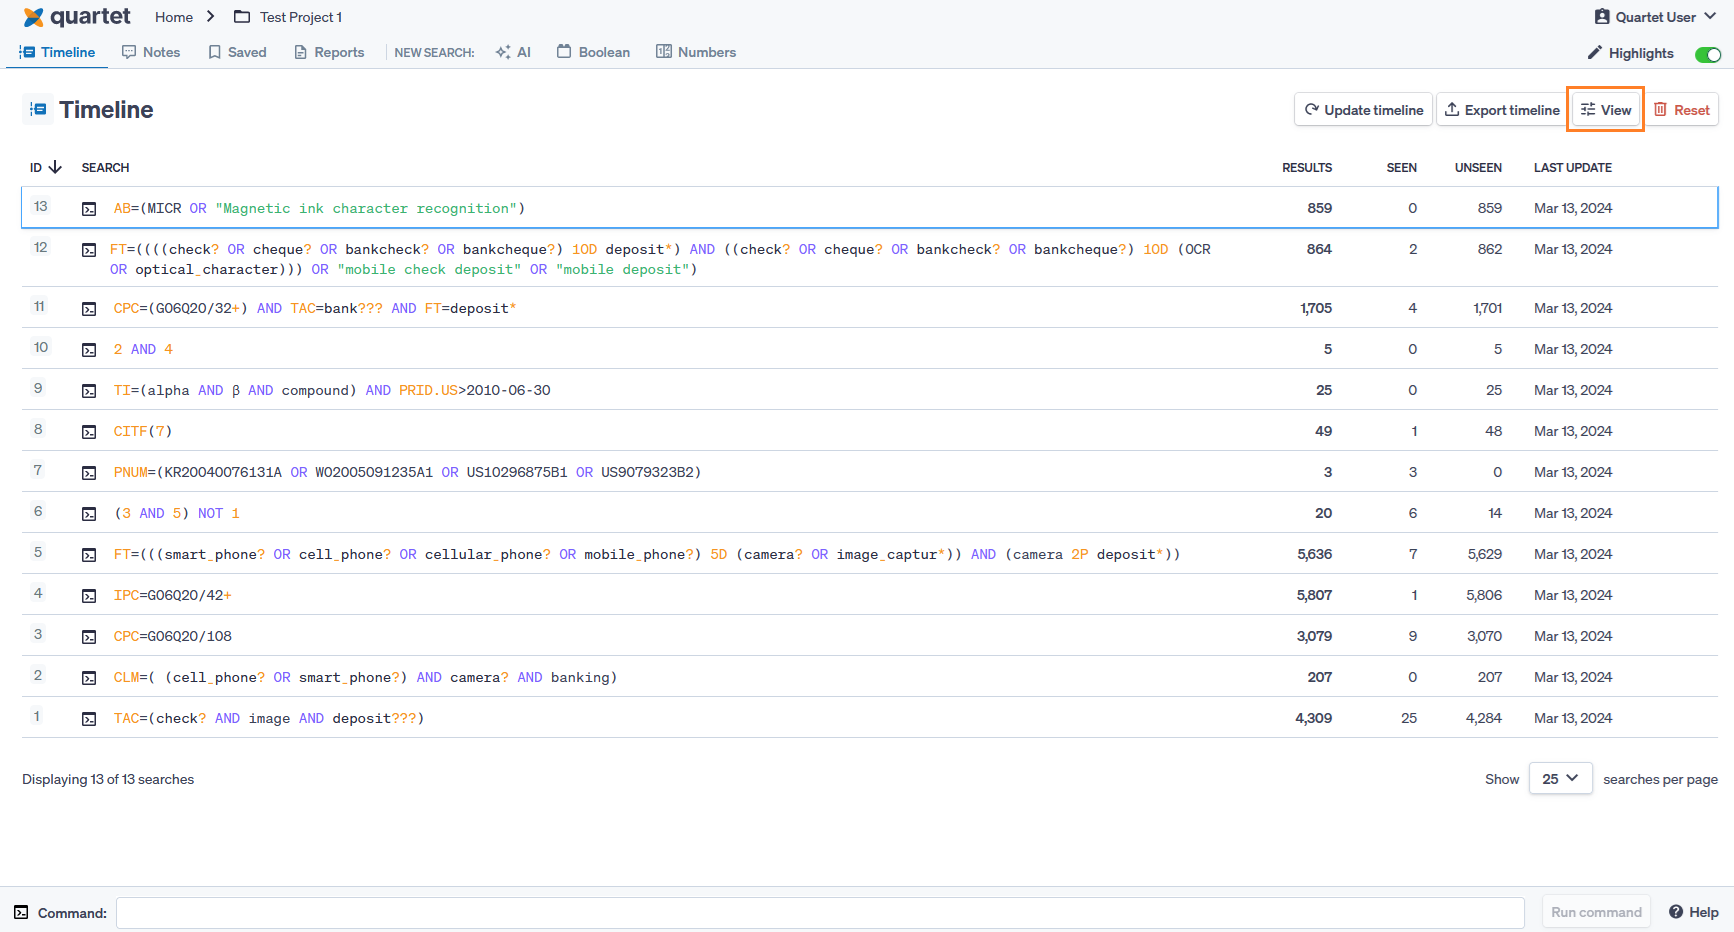Click the command icon beside CITF(7) search
Image resolution: width=1734 pixels, height=932 pixels.
(x=89, y=432)
